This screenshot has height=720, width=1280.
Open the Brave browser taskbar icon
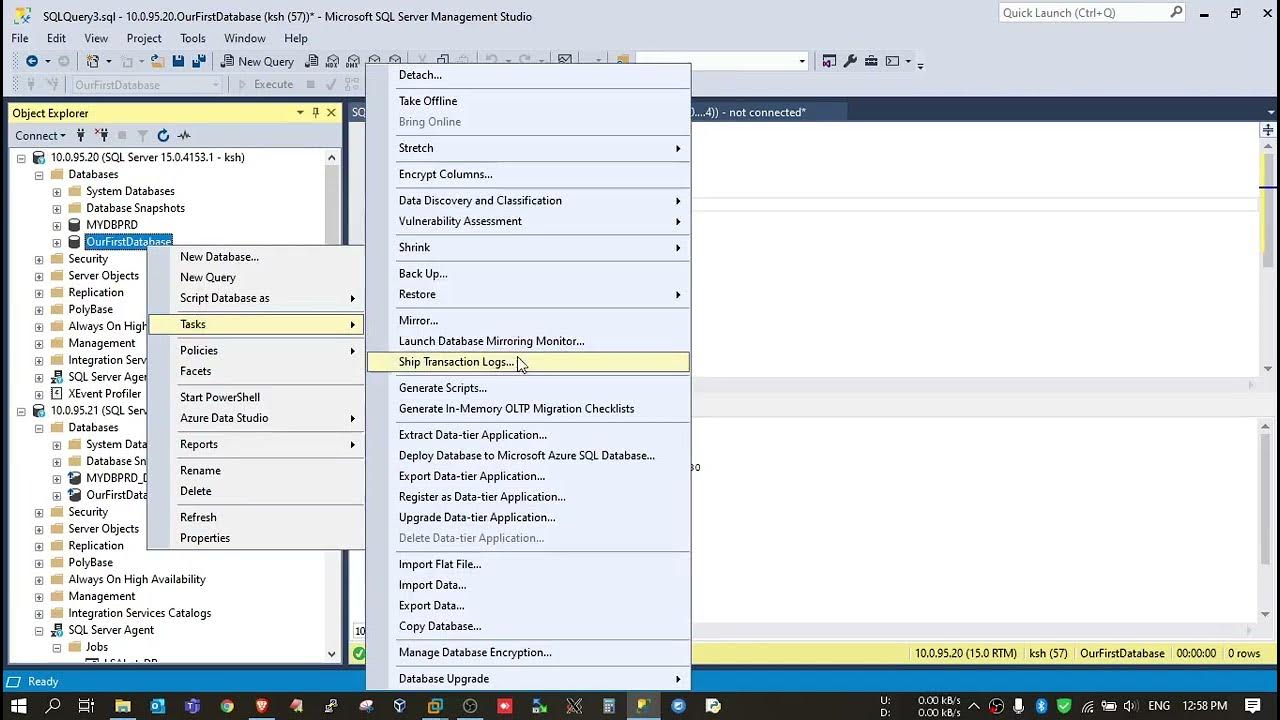[262, 705]
